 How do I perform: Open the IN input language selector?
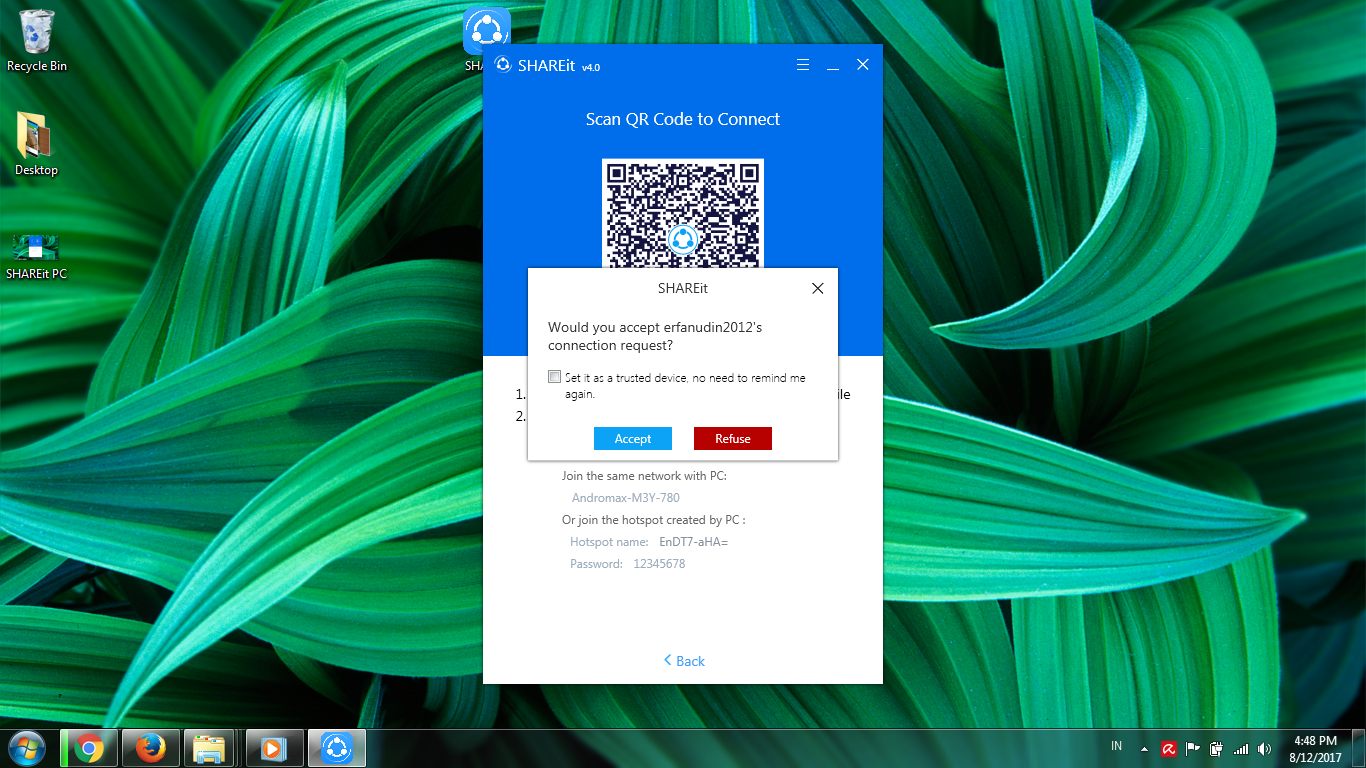click(1116, 746)
